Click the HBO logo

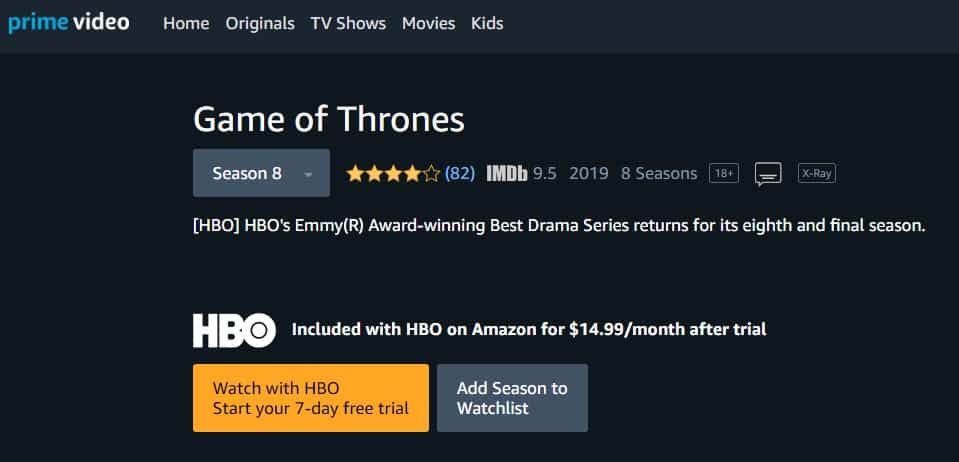[234, 330]
